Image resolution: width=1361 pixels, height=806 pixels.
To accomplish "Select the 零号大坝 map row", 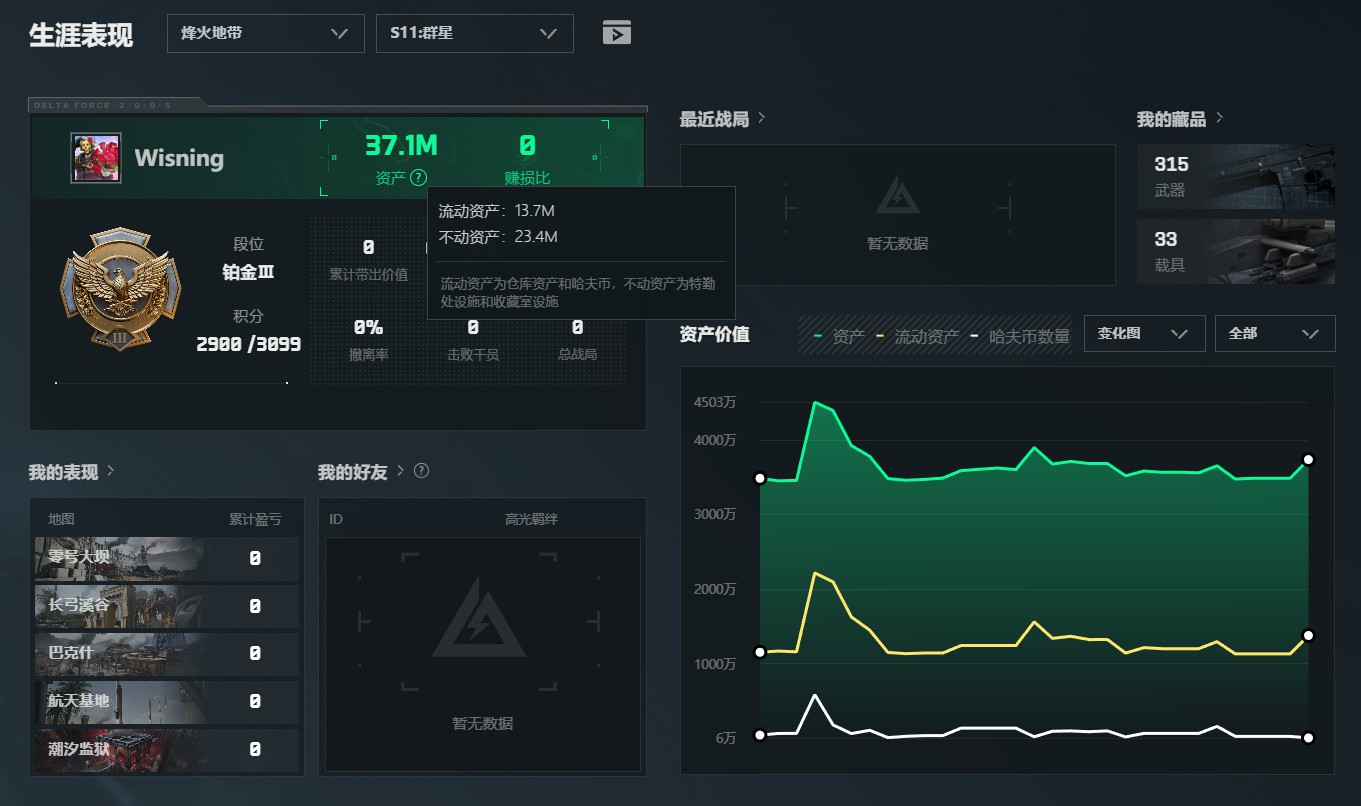I will [167, 559].
